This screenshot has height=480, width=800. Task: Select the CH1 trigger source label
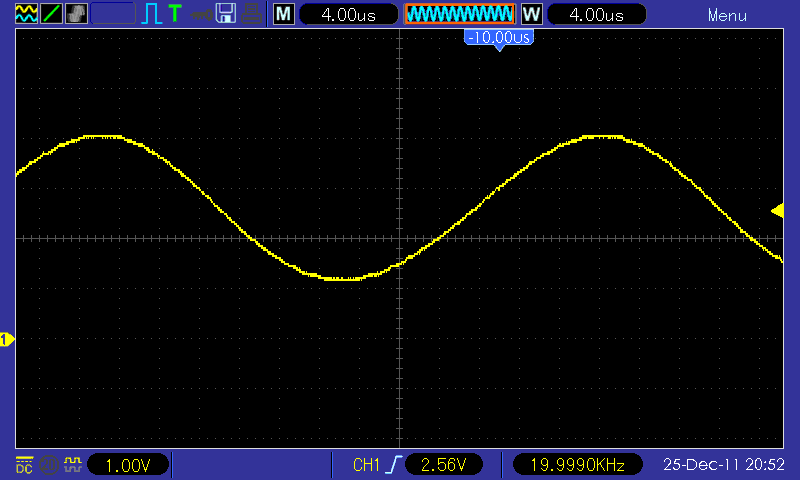[367, 465]
